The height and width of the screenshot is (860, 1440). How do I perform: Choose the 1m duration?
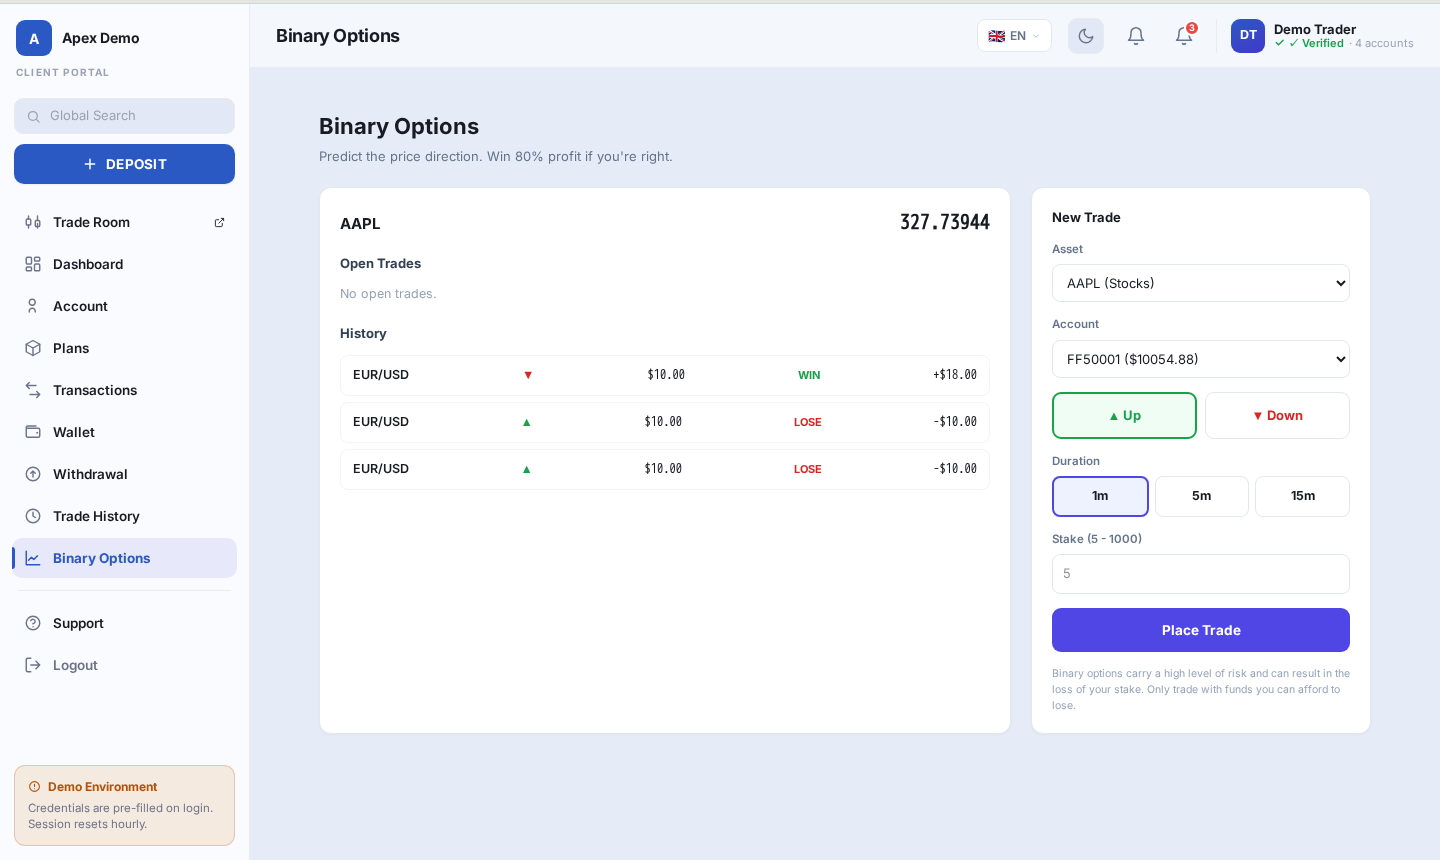[1100, 496]
